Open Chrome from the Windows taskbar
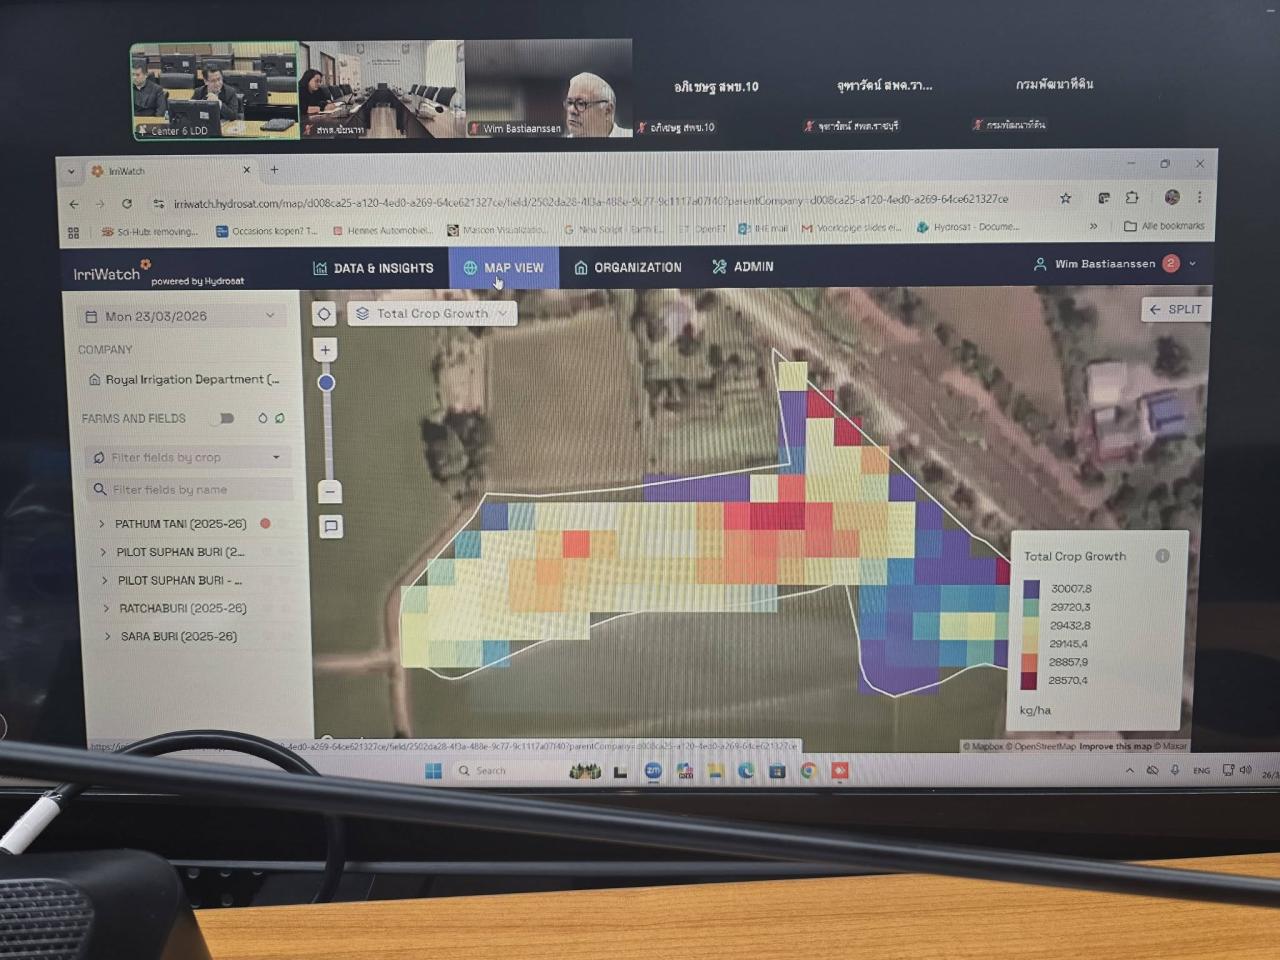This screenshot has height=960, width=1280. [808, 771]
